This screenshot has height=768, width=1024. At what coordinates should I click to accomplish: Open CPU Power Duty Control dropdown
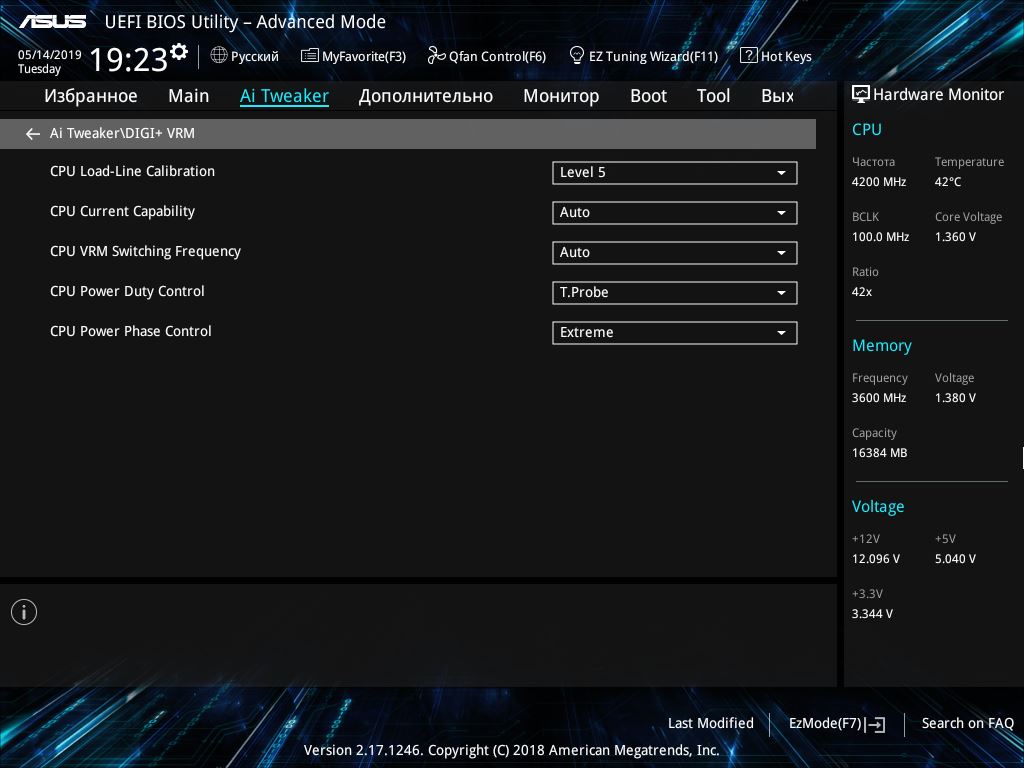pyautogui.click(x=675, y=293)
